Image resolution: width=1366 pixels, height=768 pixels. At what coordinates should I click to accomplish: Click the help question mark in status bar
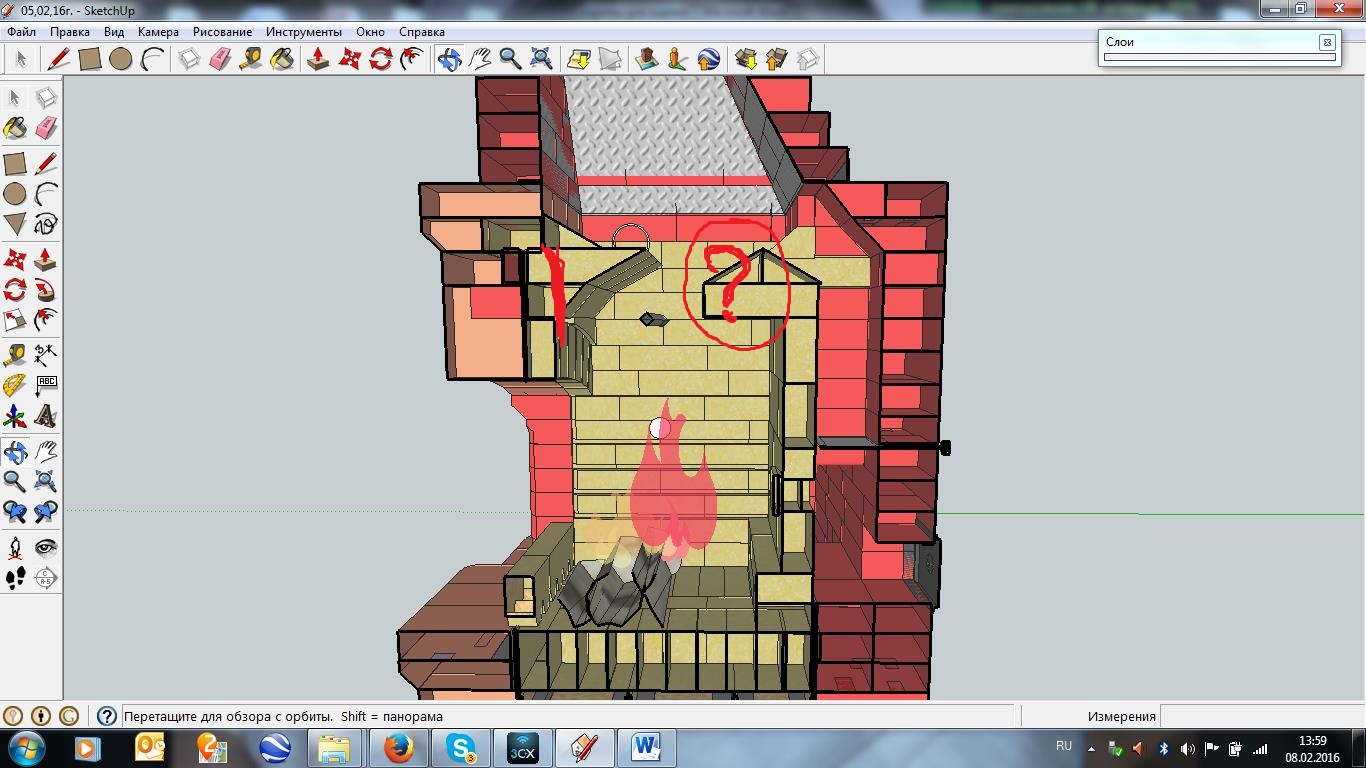tap(107, 716)
